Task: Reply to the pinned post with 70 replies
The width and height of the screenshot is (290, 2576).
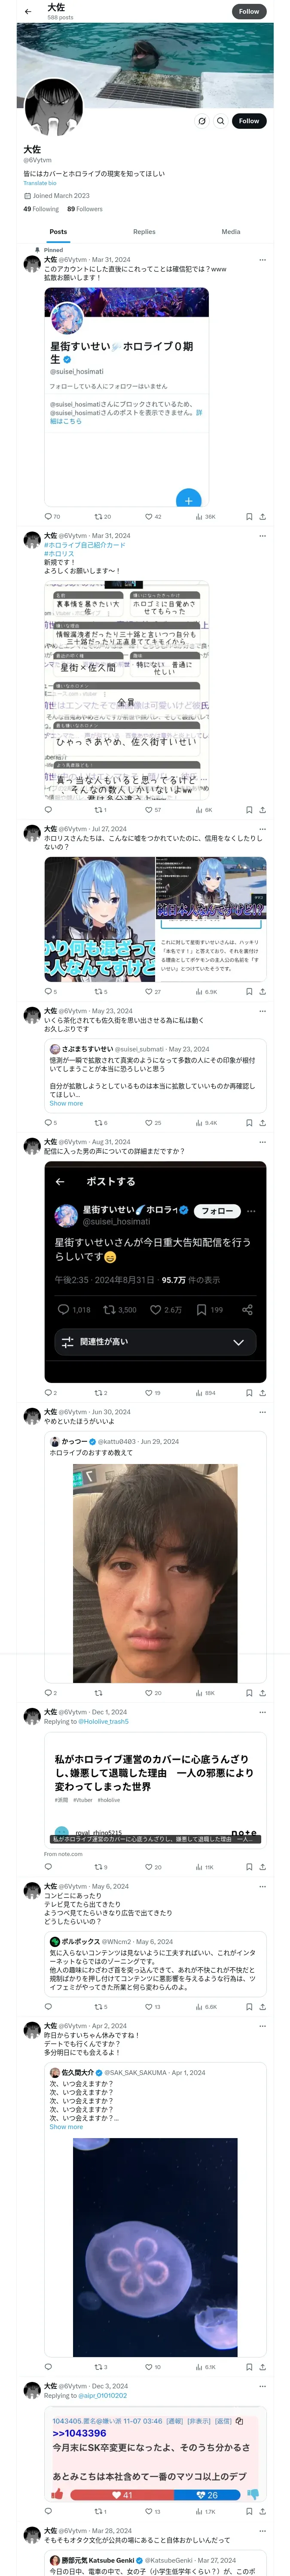Action: click(x=52, y=517)
